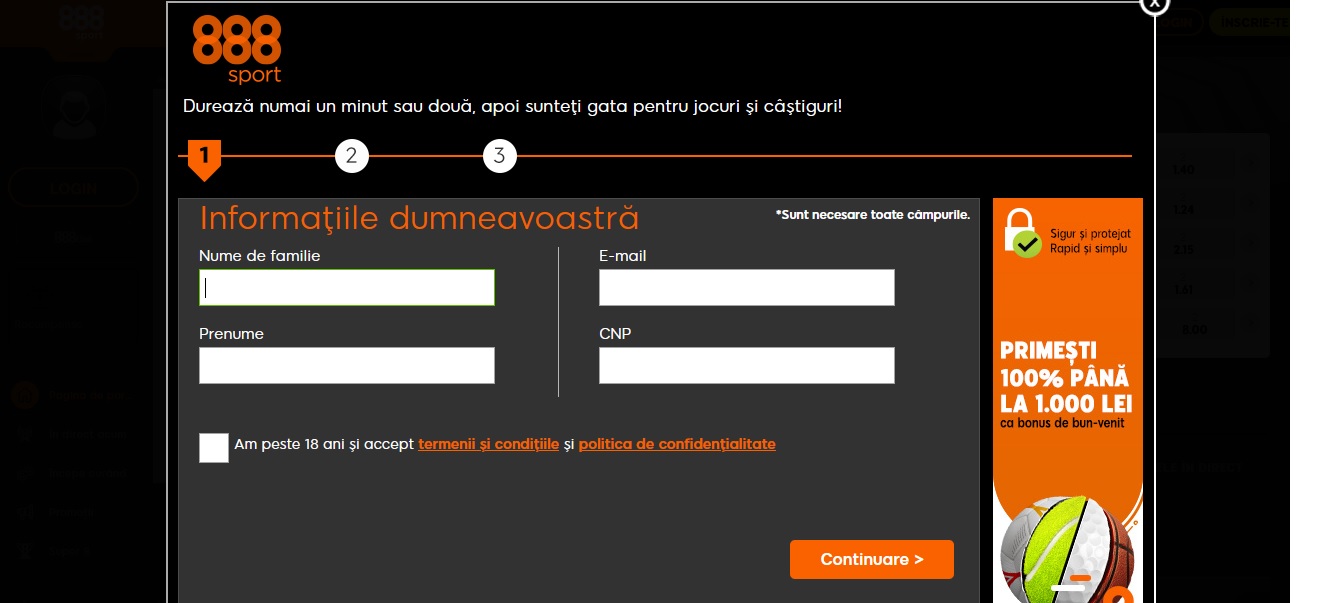
Task: Select the CNP input field
Action: 747,366
